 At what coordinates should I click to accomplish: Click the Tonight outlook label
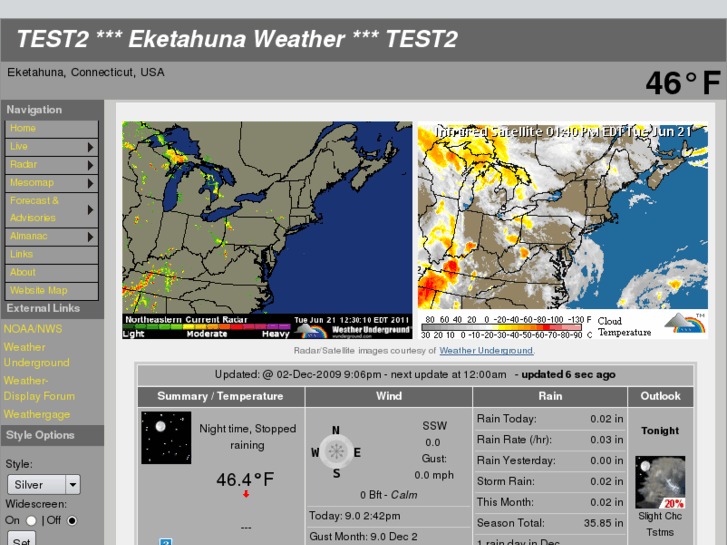pos(660,431)
